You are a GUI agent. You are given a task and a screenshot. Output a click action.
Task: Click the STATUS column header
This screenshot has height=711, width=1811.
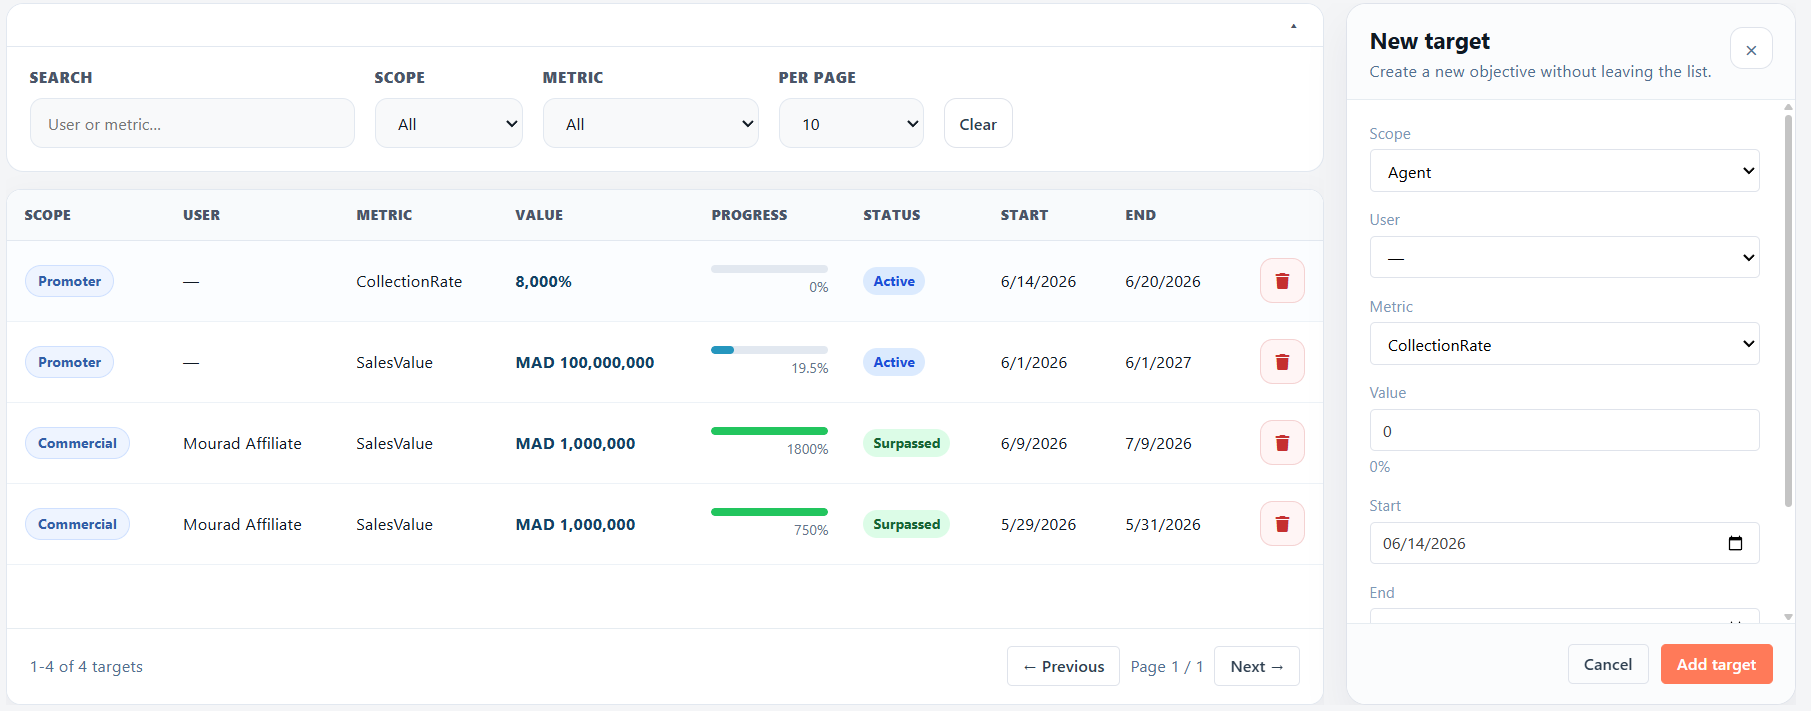coord(891,215)
